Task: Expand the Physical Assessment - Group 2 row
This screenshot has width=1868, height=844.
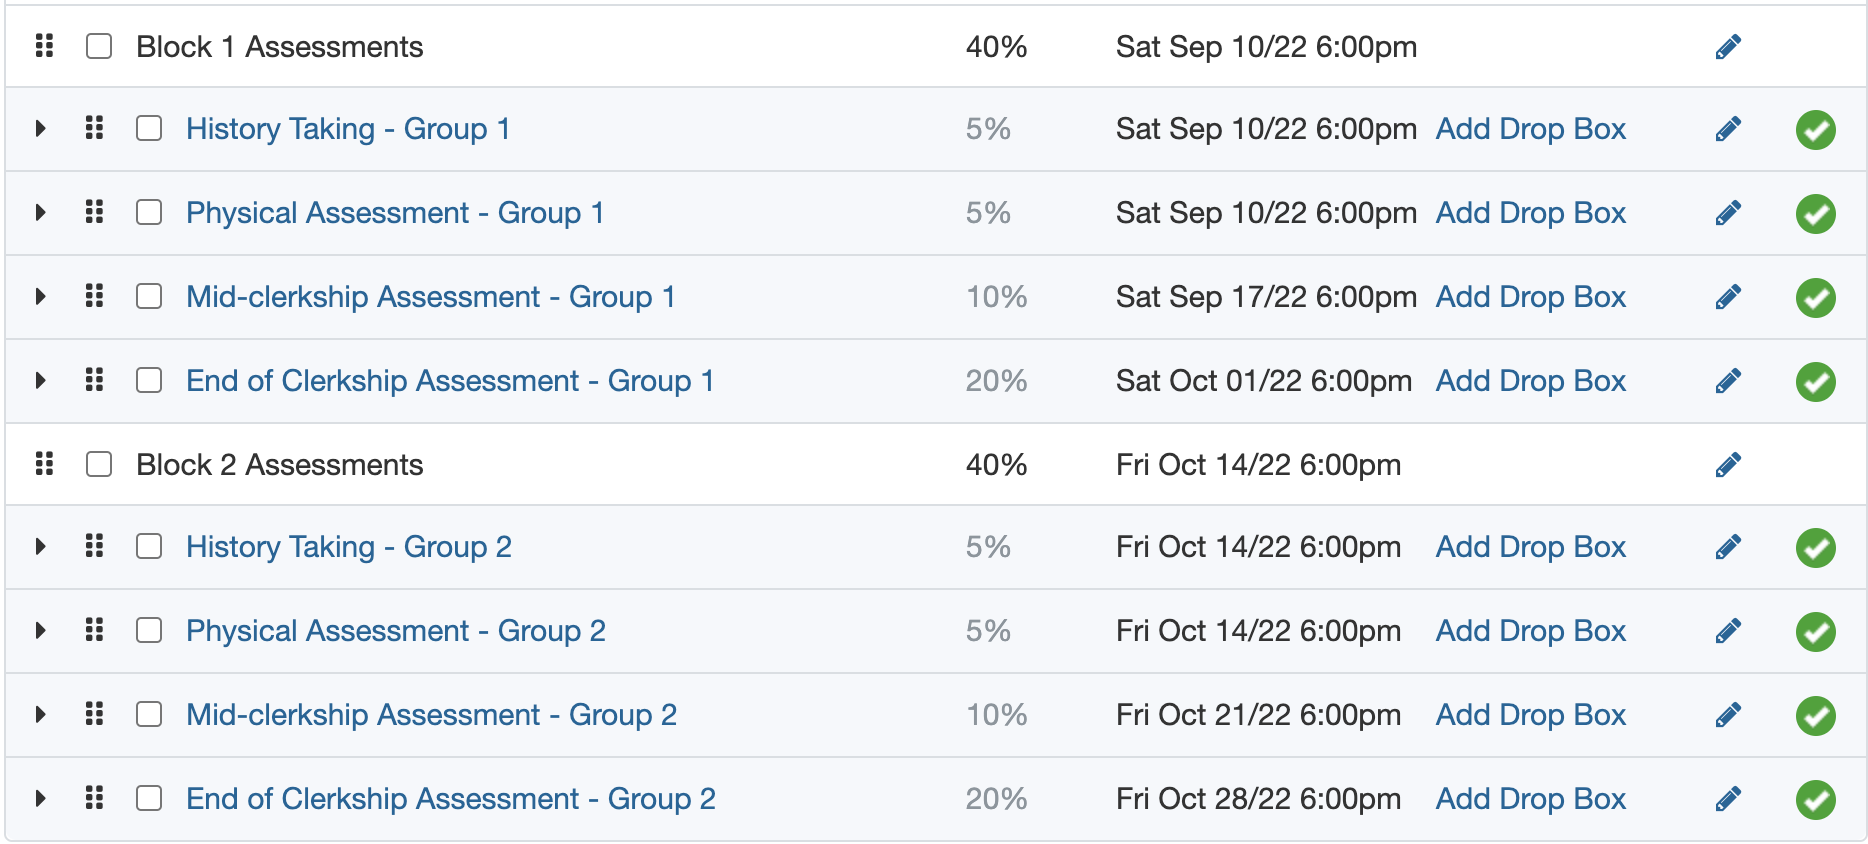Action: pyautogui.click(x=40, y=631)
